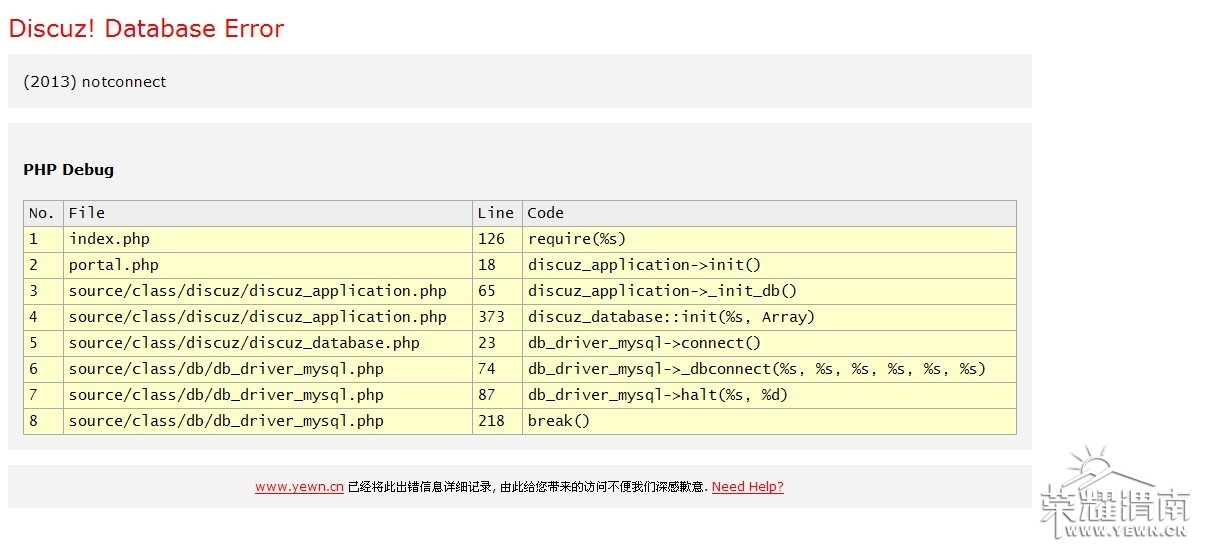
Task: Click the discuz_database.php file path
Action: pos(244,343)
